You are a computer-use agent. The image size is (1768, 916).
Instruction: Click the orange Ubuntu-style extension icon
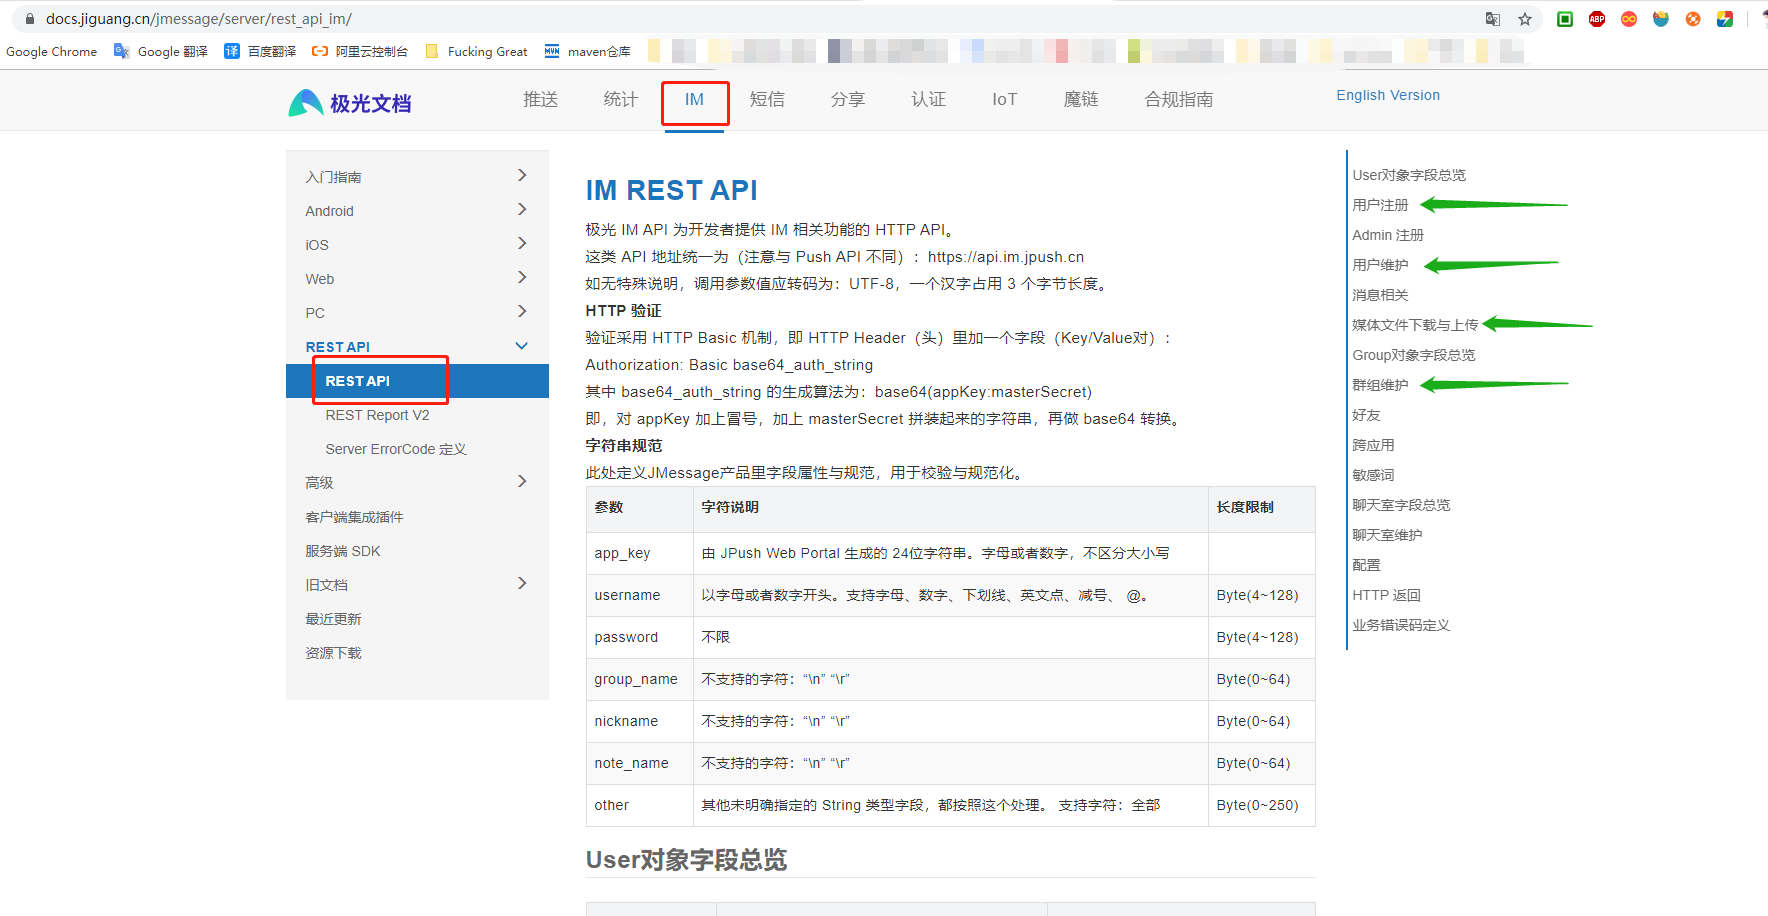pos(1693,19)
